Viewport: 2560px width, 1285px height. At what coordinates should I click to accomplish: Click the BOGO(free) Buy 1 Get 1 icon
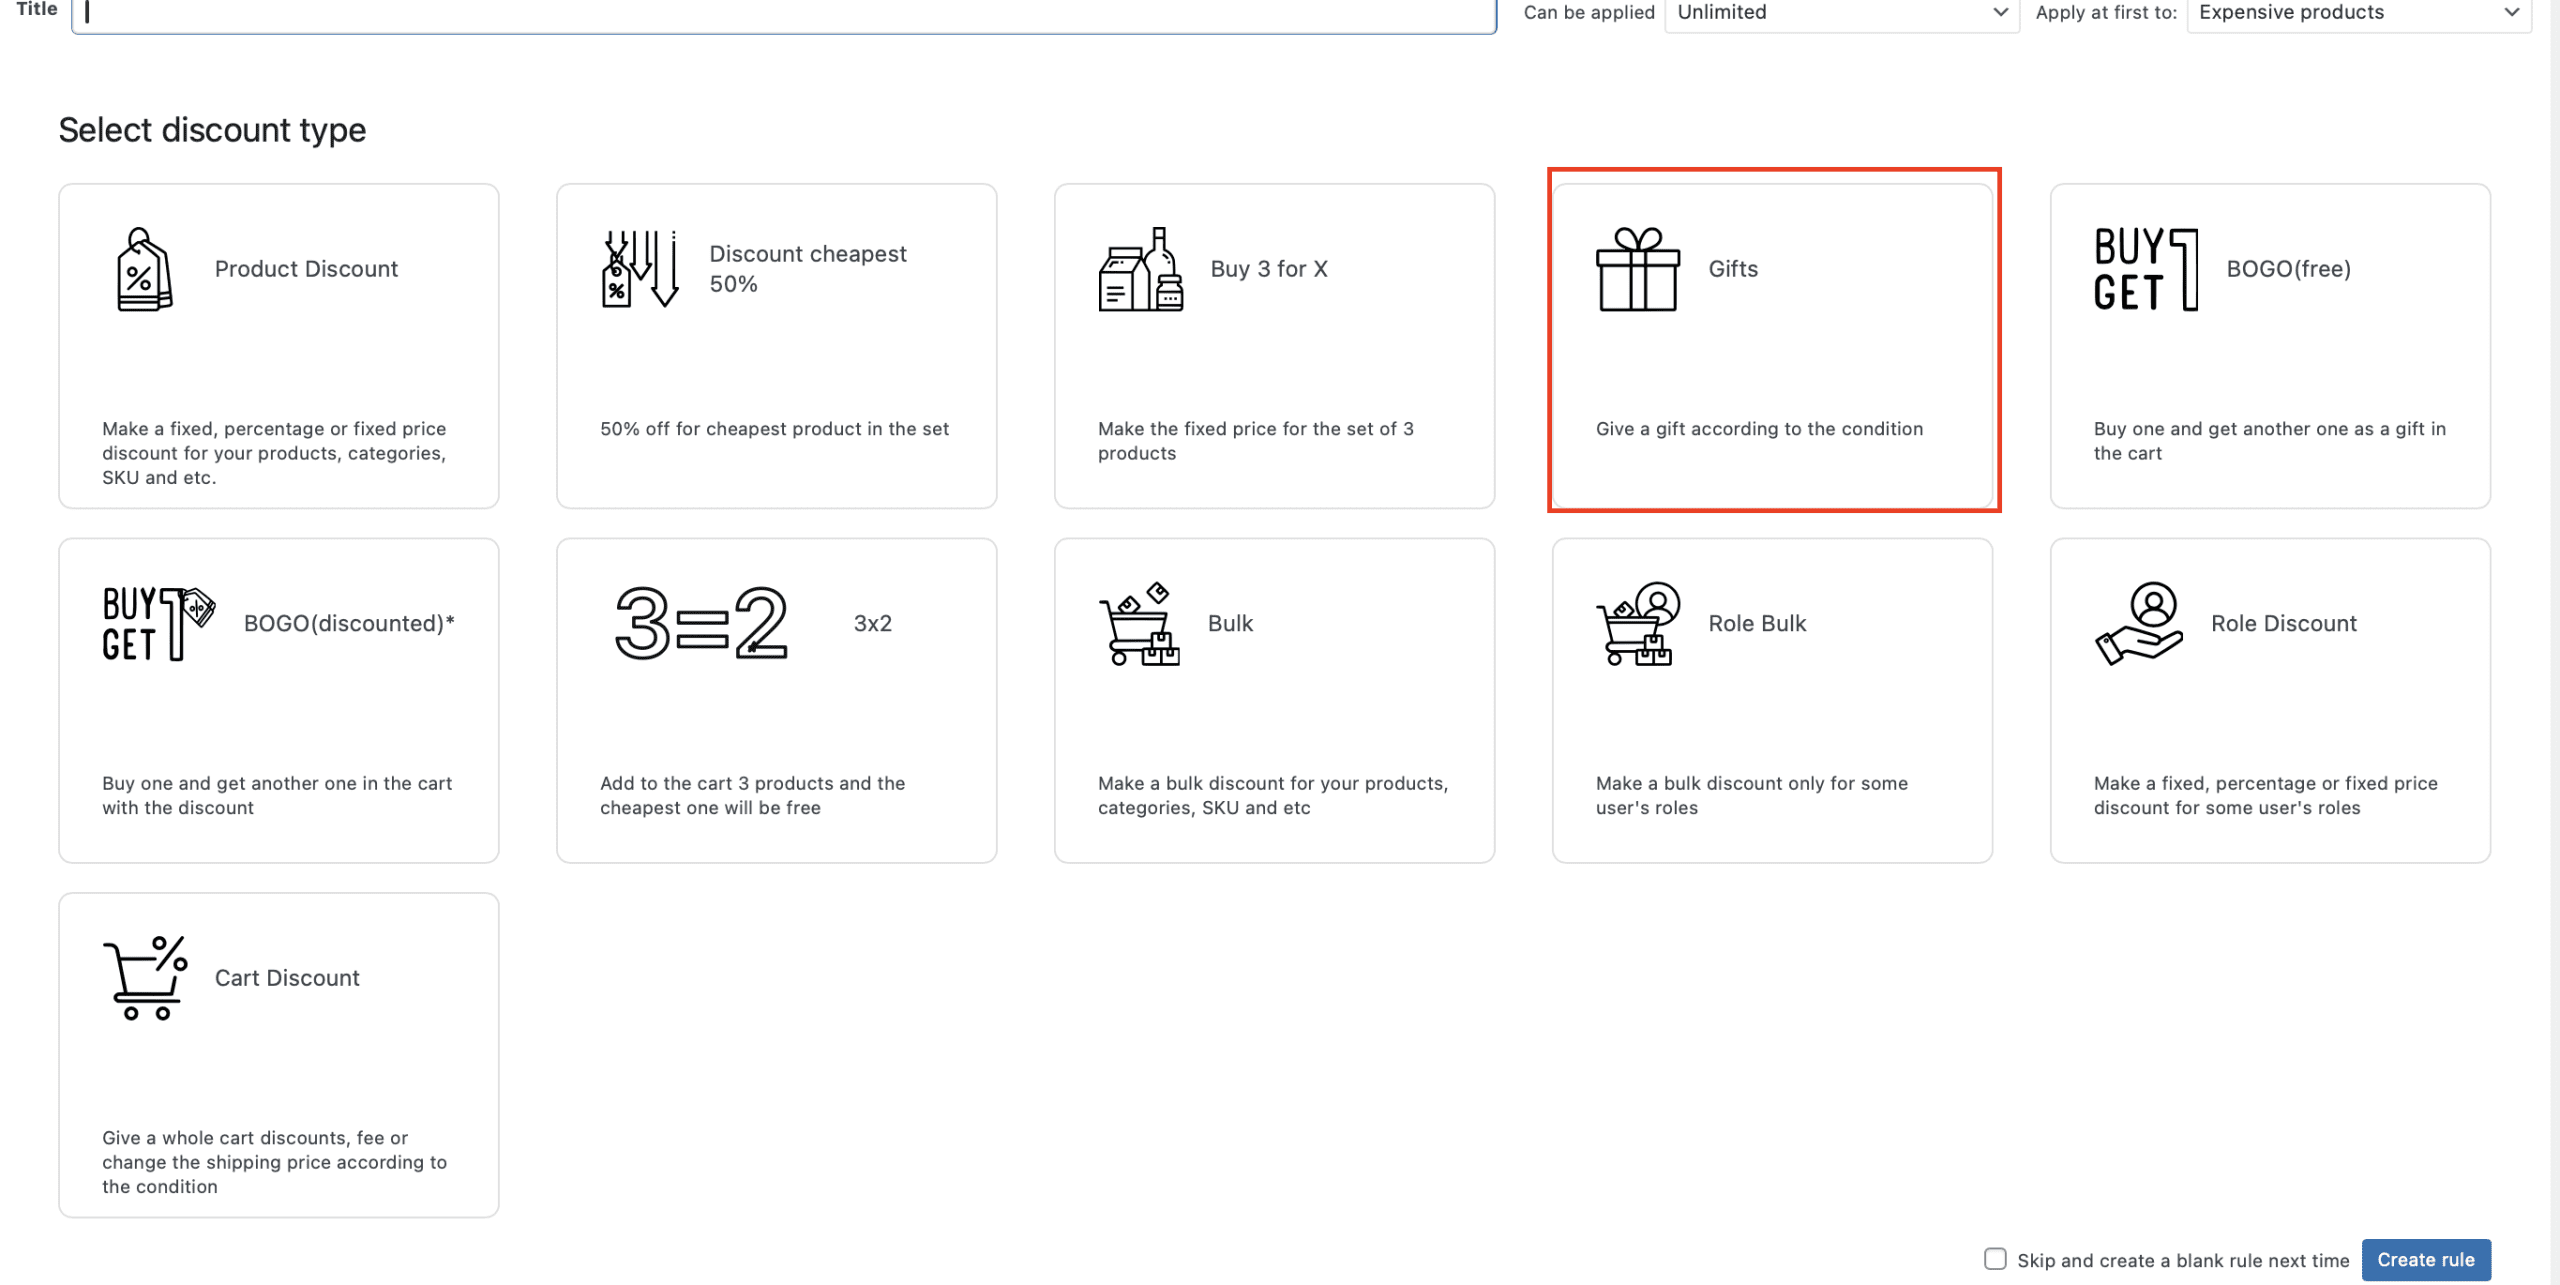click(x=2146, y=269)
